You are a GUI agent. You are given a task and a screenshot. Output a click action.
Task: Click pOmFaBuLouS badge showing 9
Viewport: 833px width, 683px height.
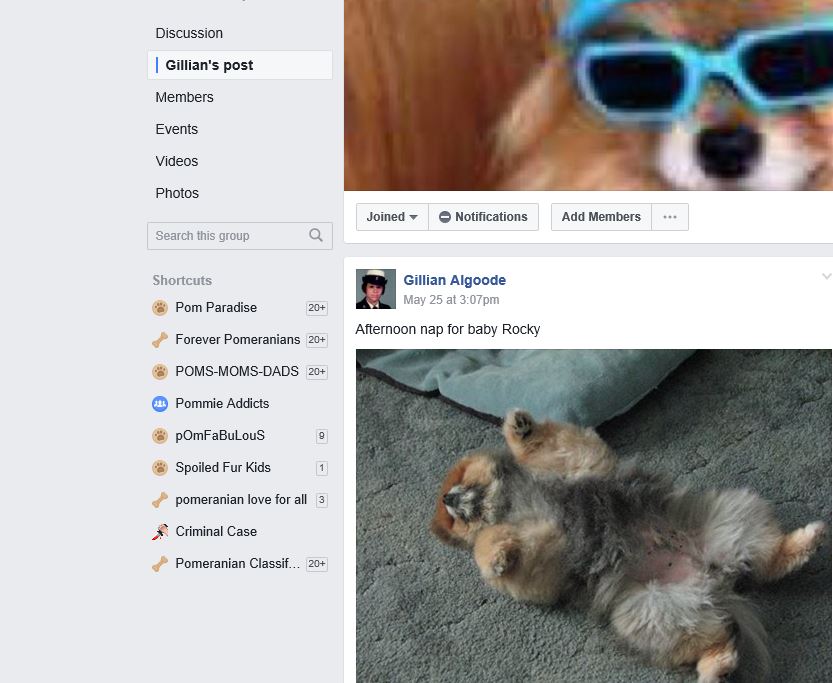321,436
